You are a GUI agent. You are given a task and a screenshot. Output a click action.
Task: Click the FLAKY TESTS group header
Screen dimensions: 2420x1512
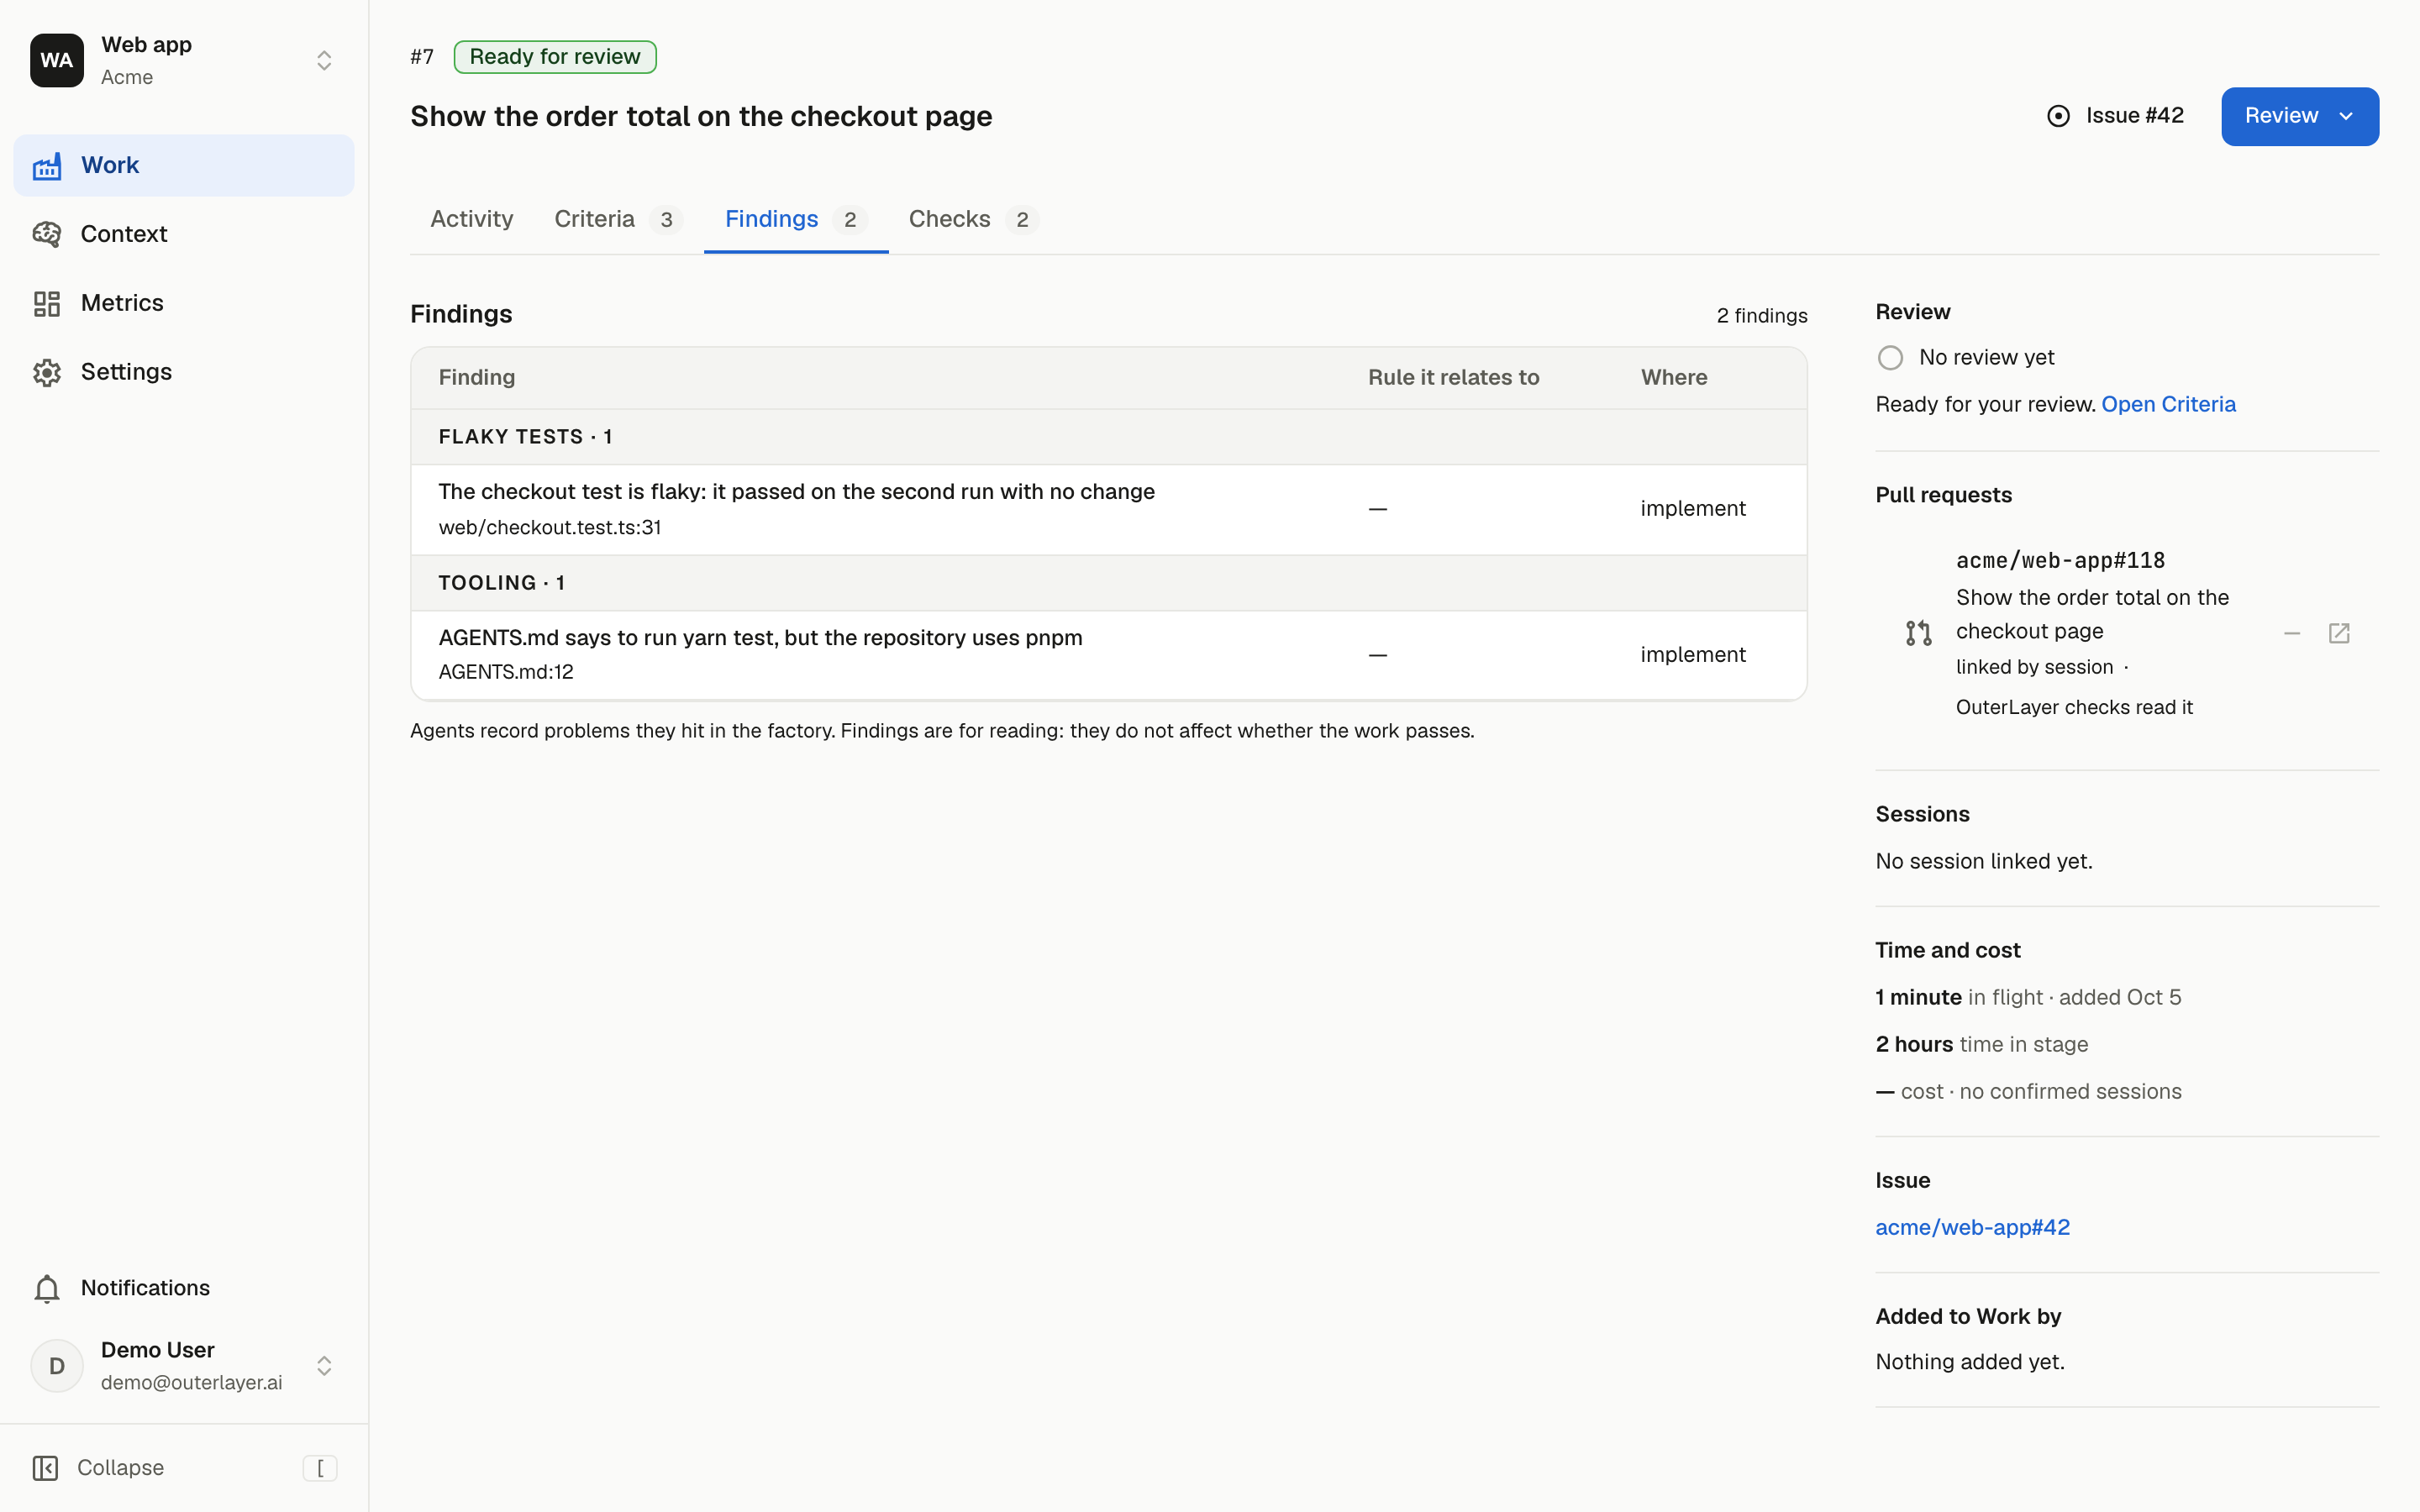[1108, 437]
